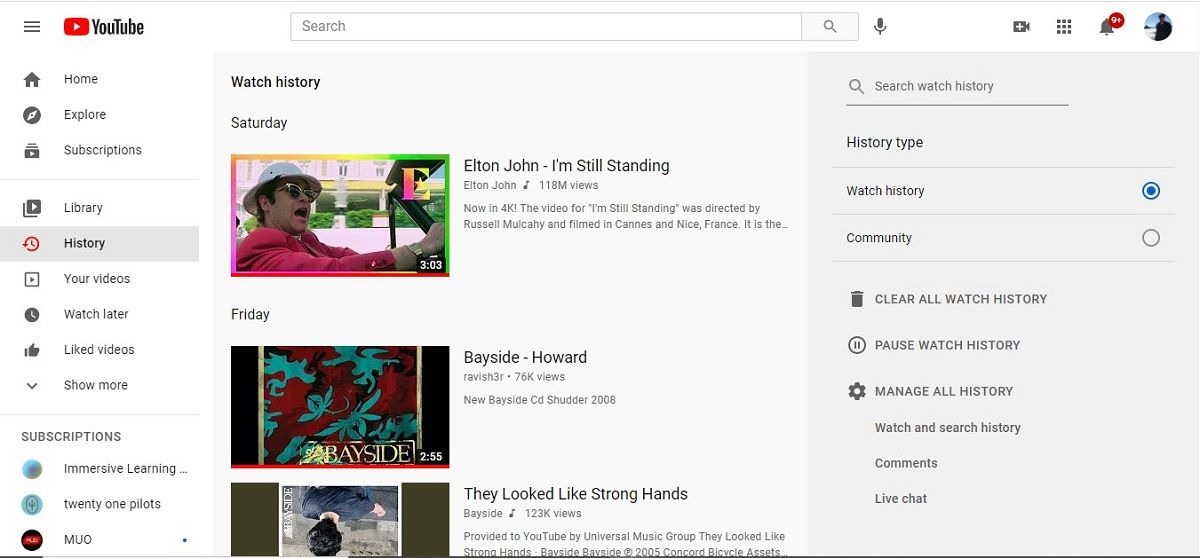Click the Subscriptions icon in sidebar
This screenshot has height=558, width=1200.
32,150
